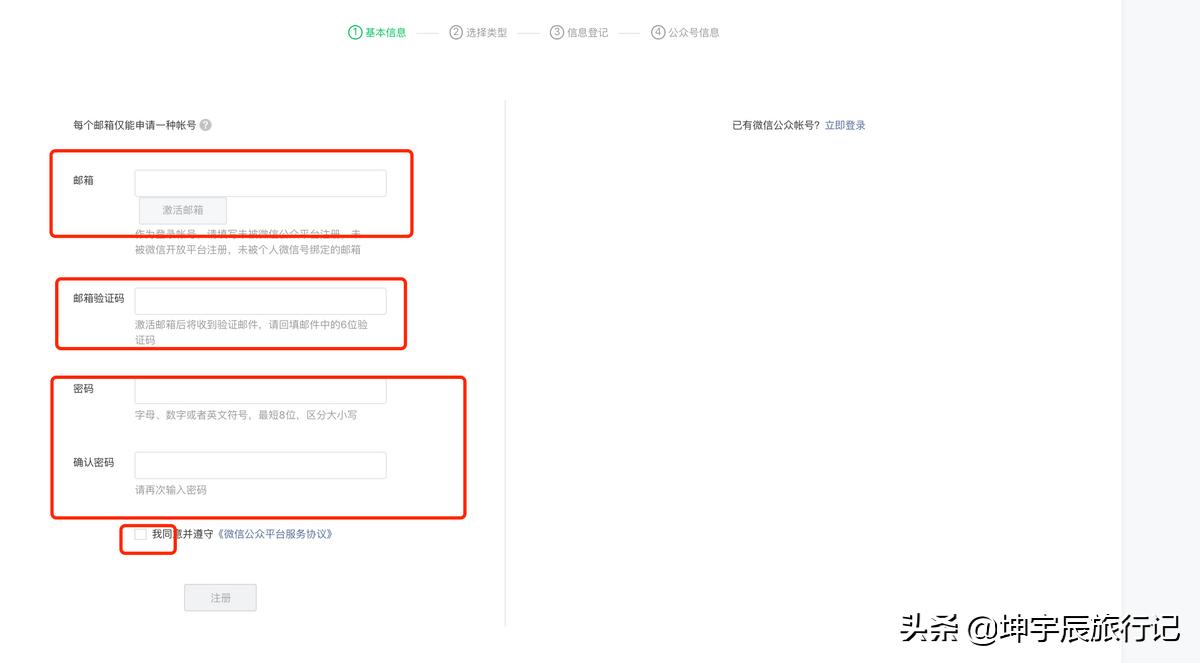Image resolution: width=1200 pixels, height=663 pixels.
Task: Click the help question mark icon
Action: click(205, 125)
